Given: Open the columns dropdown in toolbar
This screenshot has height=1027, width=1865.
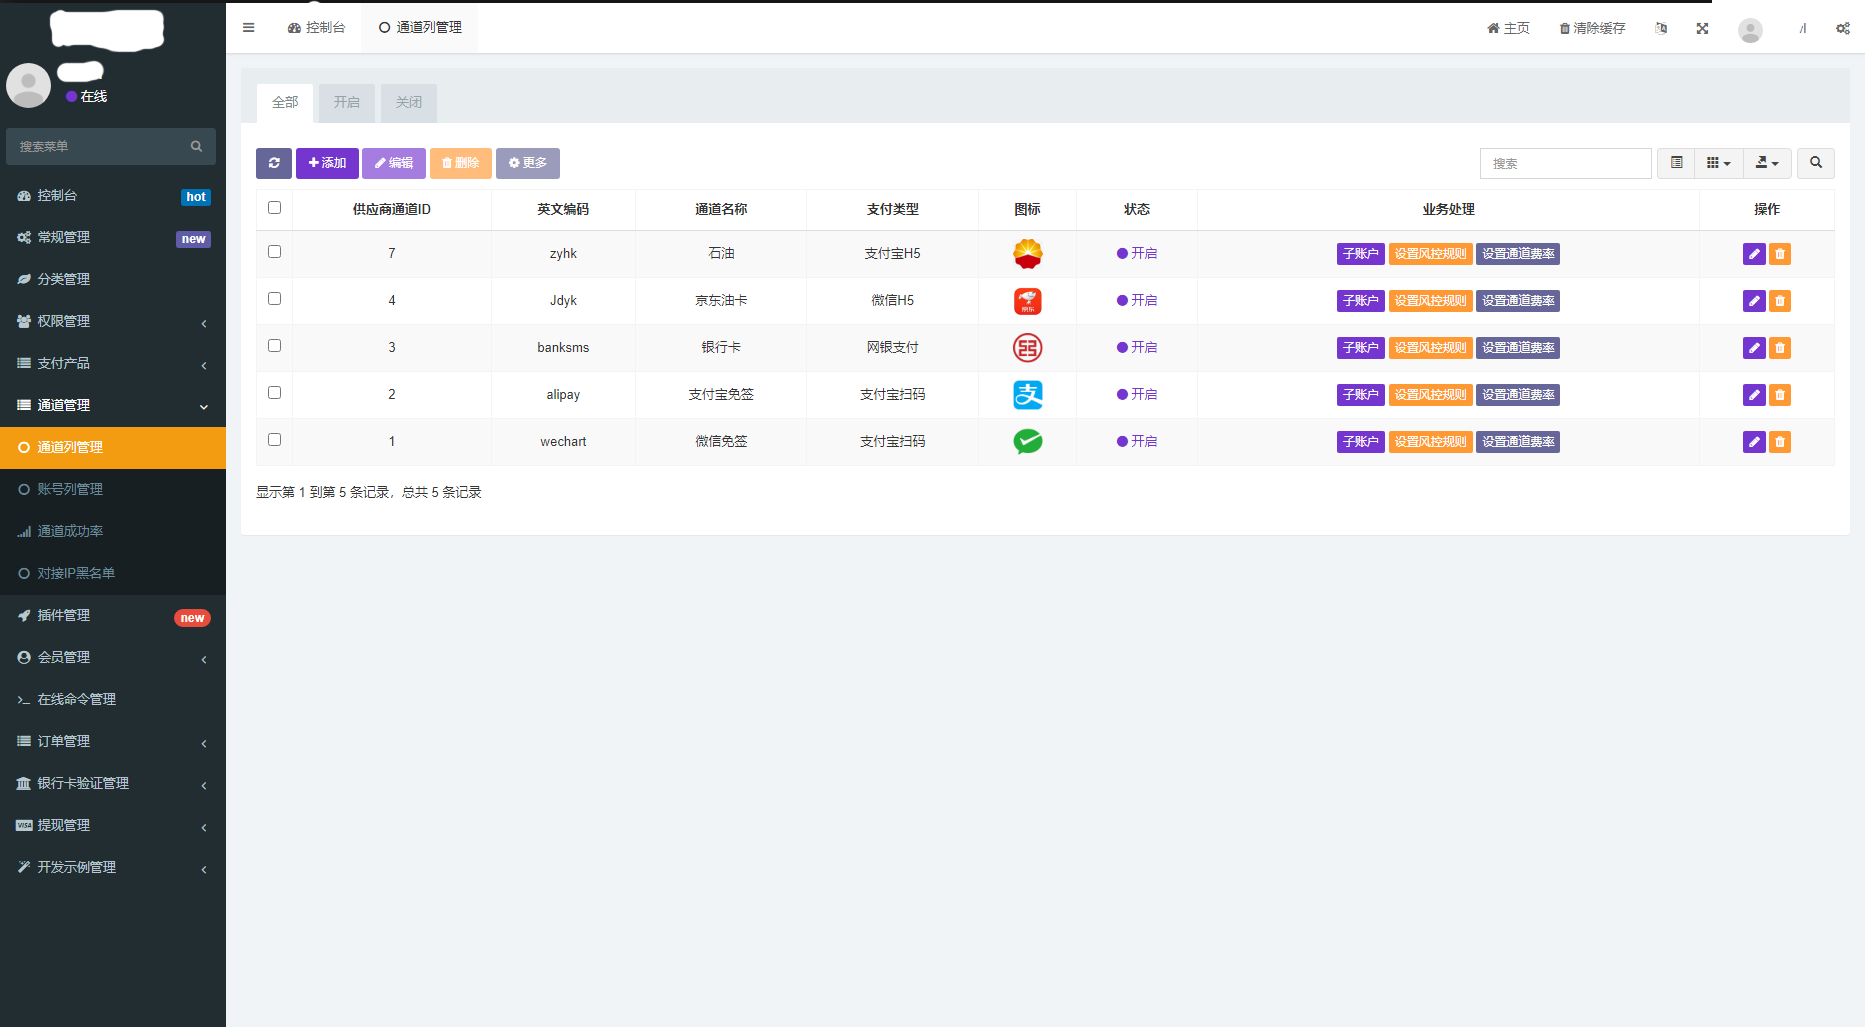Looking at the screenshot, I should [1718, 163].
